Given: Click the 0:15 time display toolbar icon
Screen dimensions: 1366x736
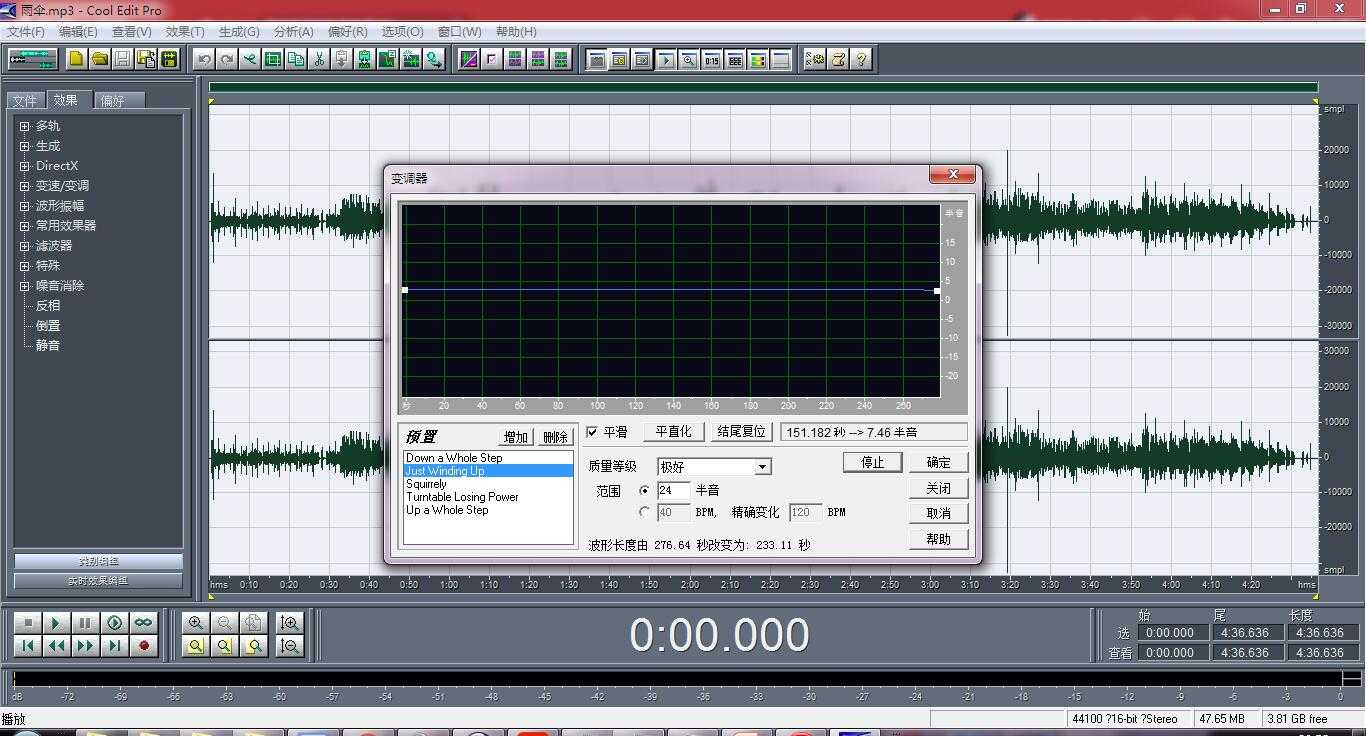Looking at the screenshot, I should click(712, 59).
